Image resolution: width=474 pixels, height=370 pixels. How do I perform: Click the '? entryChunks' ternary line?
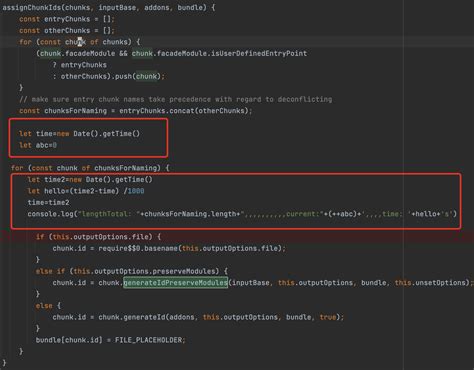pos(79,65)
